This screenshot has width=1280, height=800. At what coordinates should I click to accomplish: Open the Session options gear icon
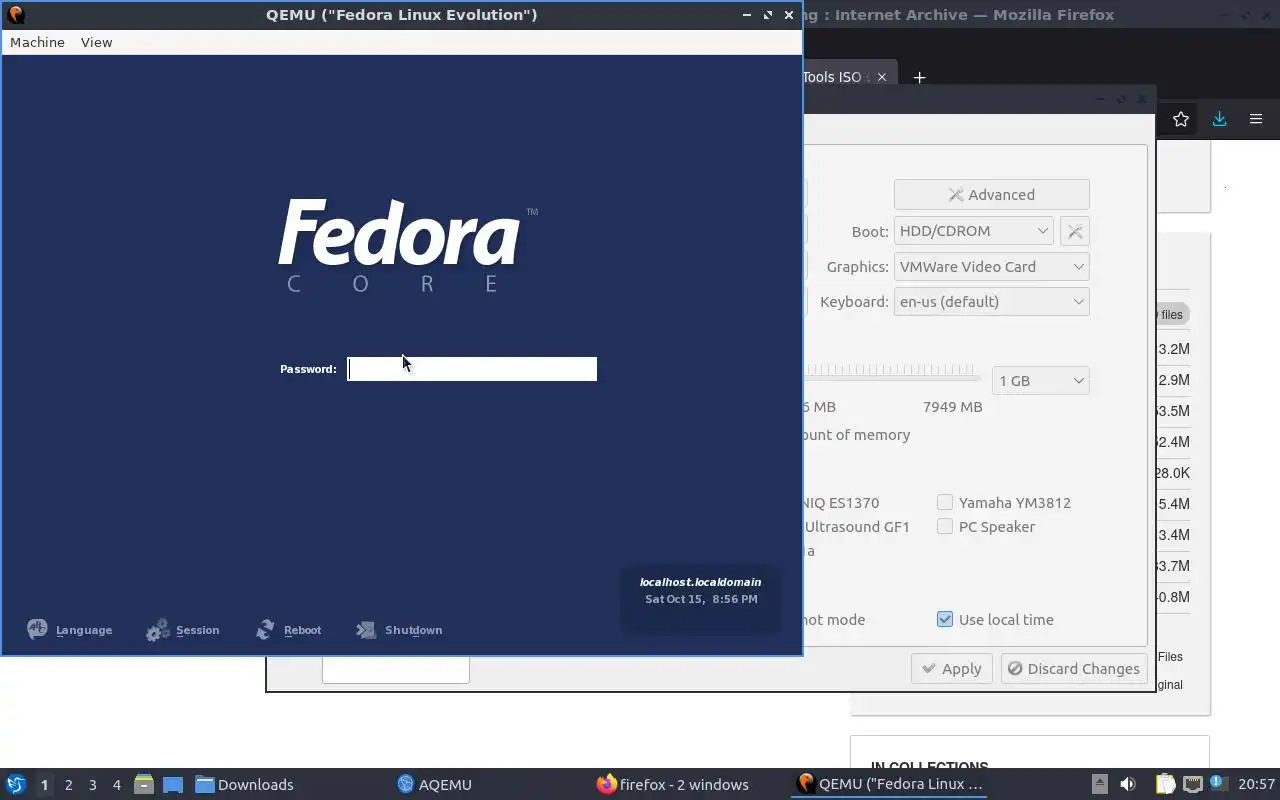click(157, 630)
